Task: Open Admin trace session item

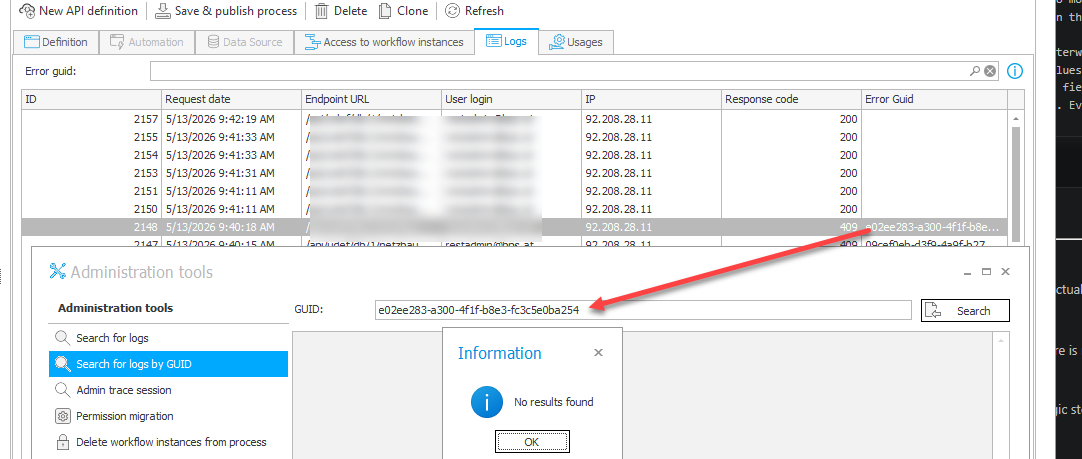Action: [x=168, y=390]
